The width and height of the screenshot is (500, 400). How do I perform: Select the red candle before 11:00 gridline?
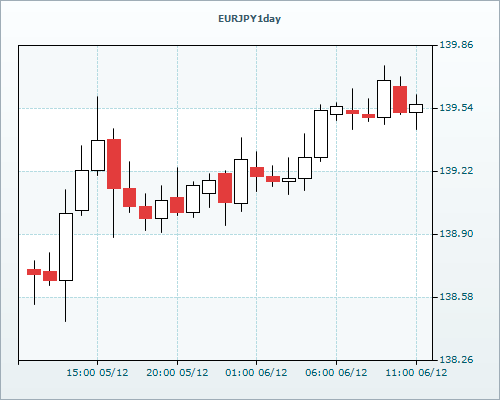tap(400, 99)
